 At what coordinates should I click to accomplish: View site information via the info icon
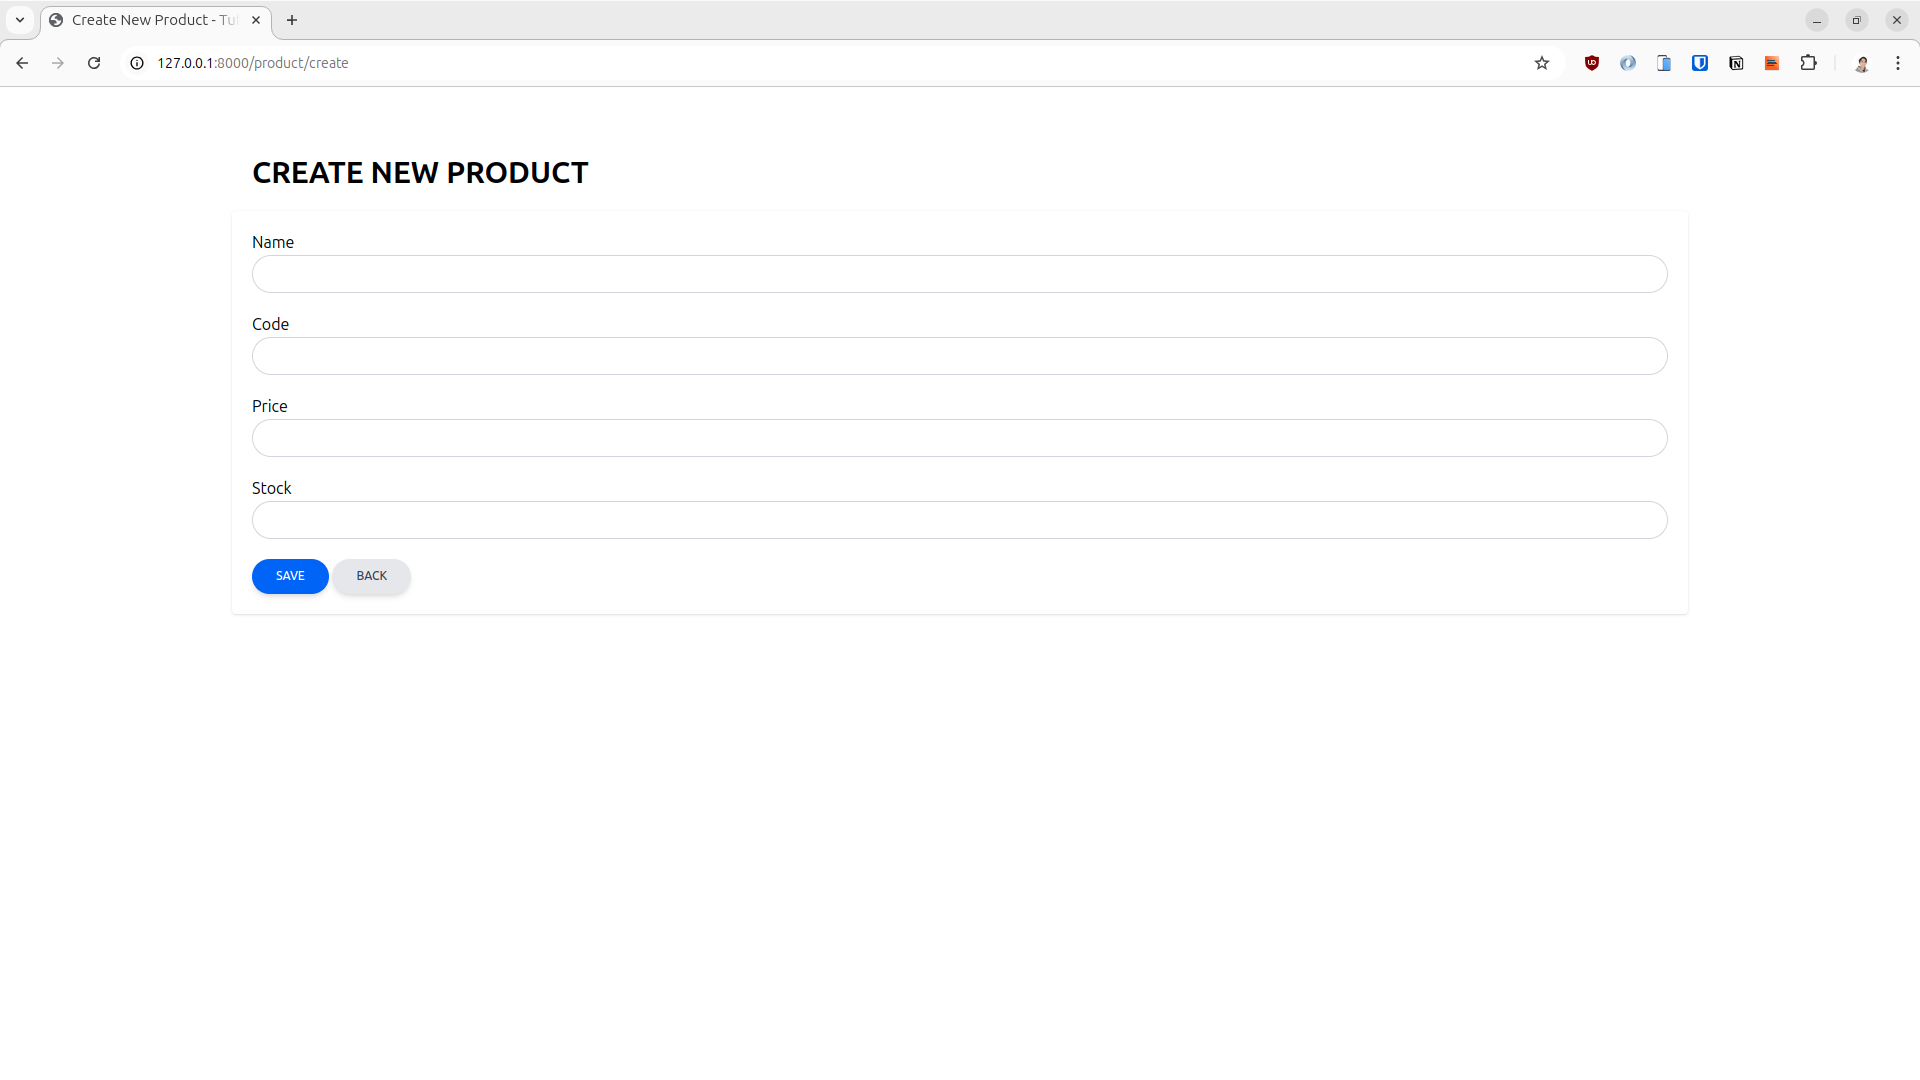click(x=135, y=62)
